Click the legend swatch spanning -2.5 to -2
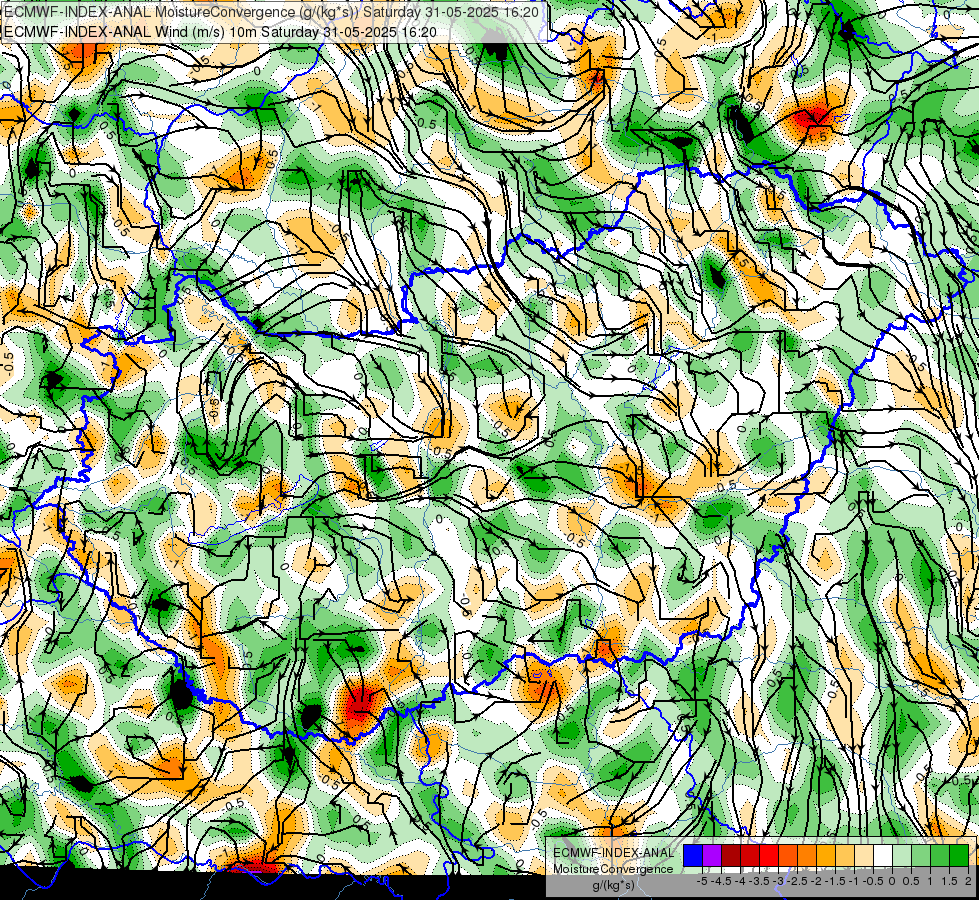 pos(807,856)
